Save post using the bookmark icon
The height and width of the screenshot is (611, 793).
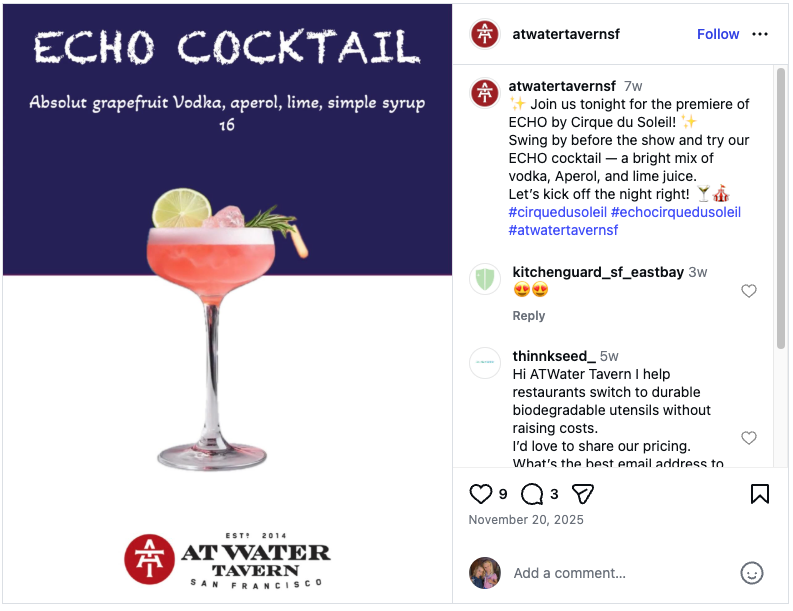click(760, 494)
